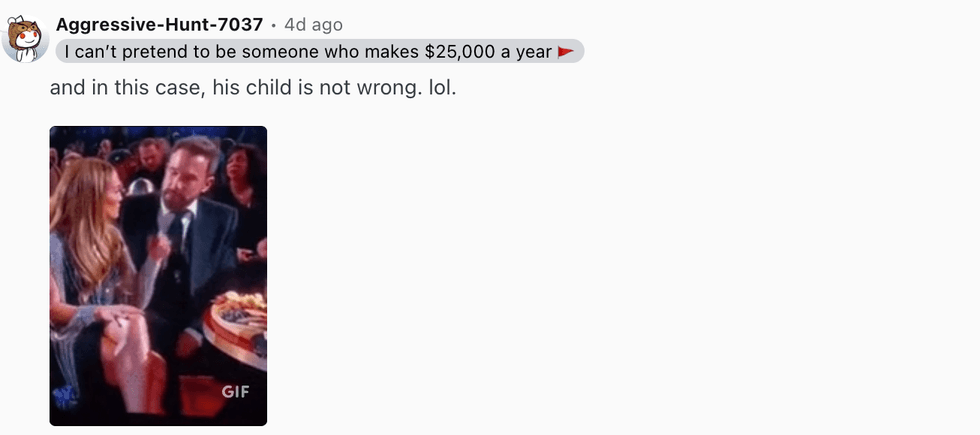Click the red flag emoji in flair
Image resolution: width=980 pixels, height=435 pixels.
point(565,52)
